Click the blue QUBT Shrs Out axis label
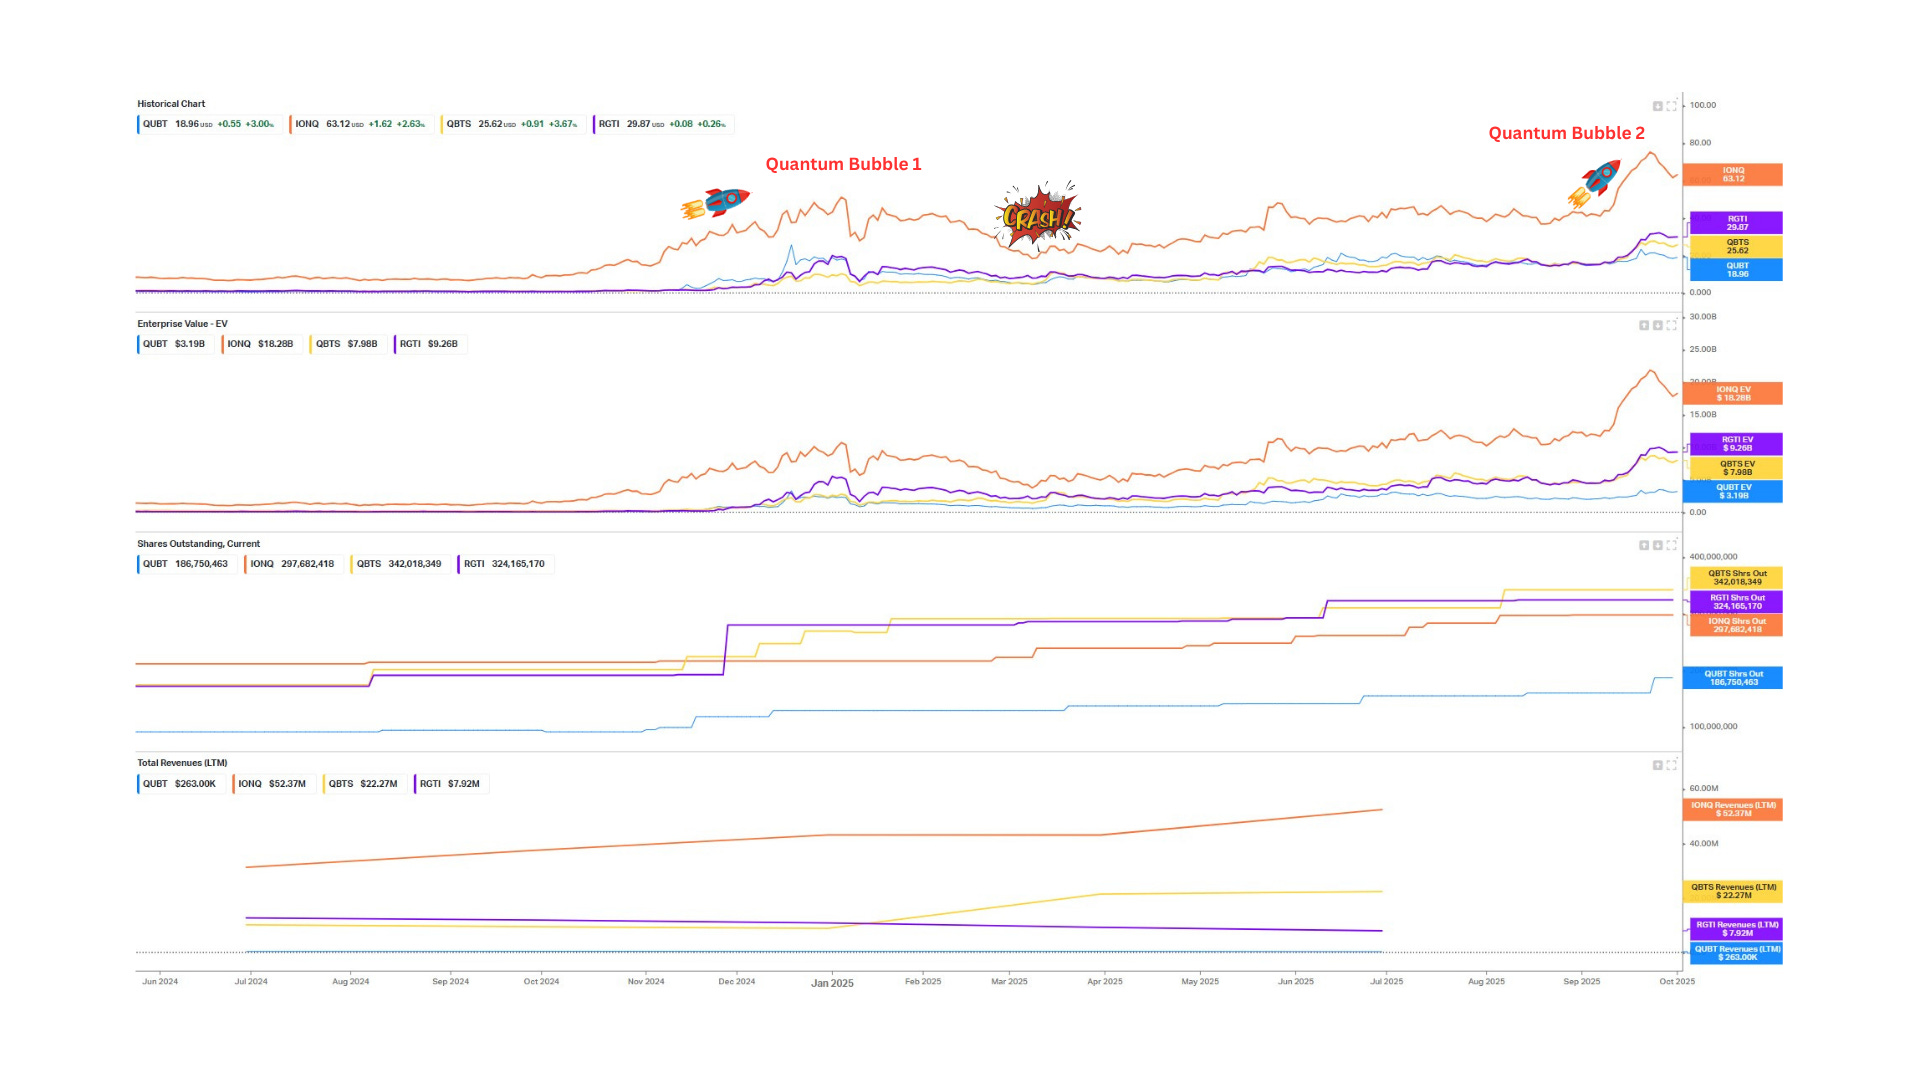The height and width of the screenshot is (1080, 1920). point(1733,678)
